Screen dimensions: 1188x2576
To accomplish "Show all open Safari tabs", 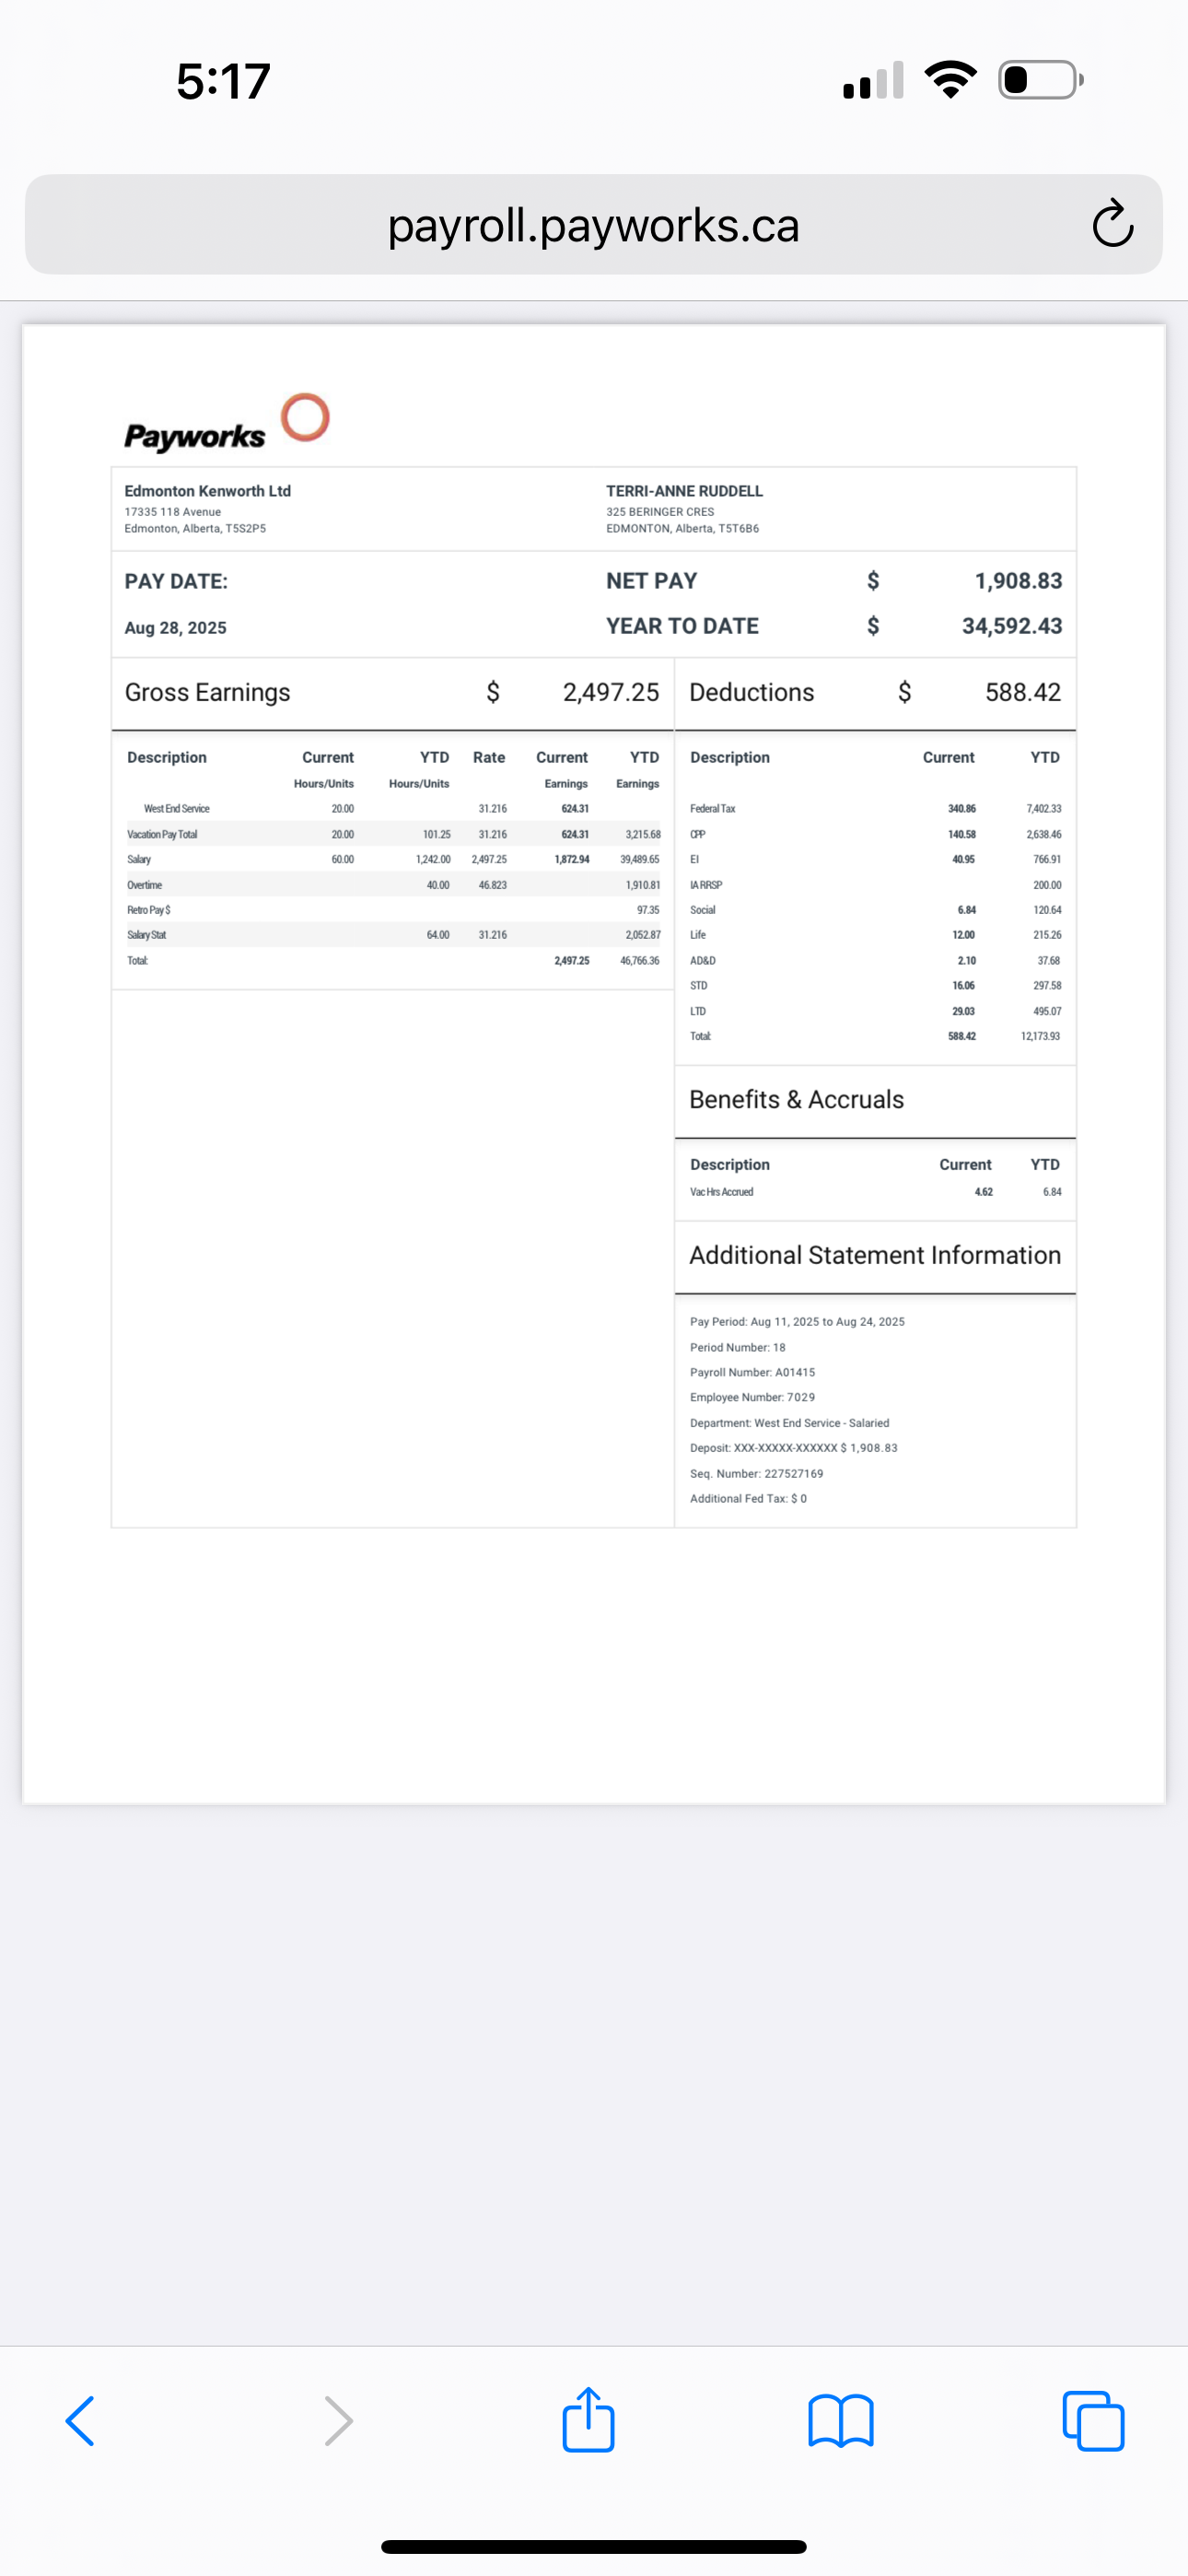I will pos(1092,2420).
